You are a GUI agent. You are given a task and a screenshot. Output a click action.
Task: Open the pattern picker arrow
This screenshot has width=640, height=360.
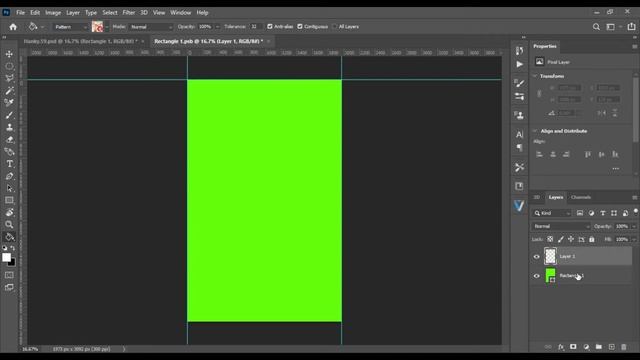click(107, 27)
